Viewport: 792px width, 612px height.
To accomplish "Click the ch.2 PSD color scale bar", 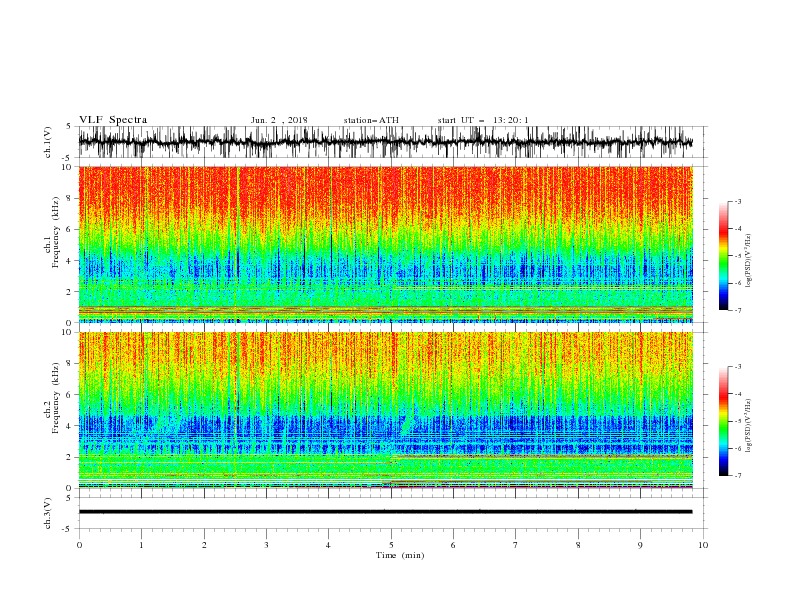I will (x=723, y=421).
